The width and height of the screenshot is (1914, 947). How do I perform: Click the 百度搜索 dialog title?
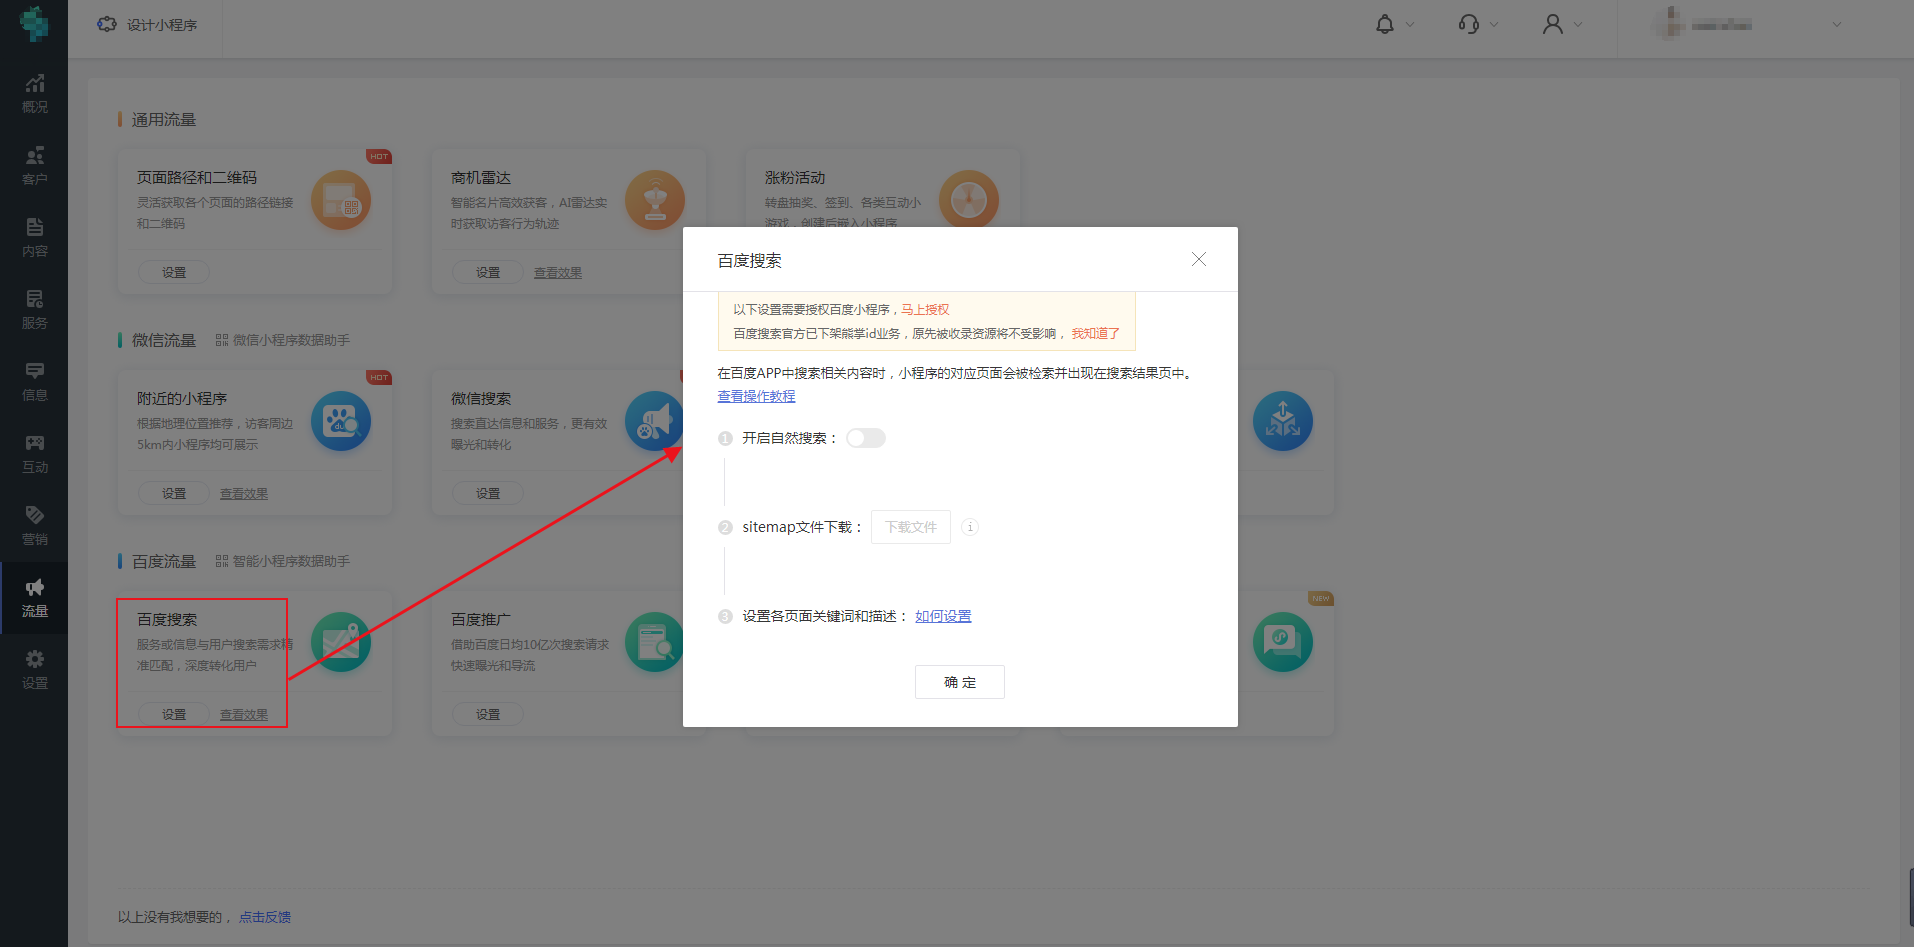click(x=750, y=261)
